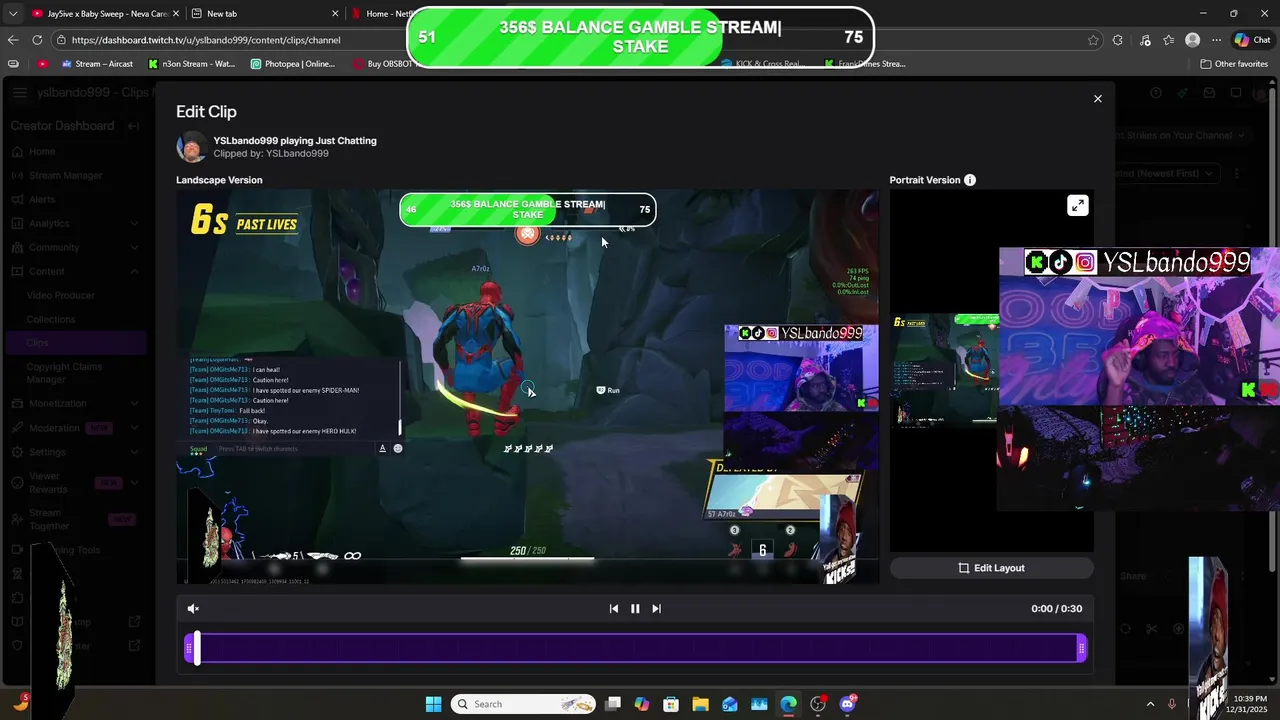Open the media control music note icon
Viewport: 1280px width, 720px height.
coord(1145,40)
